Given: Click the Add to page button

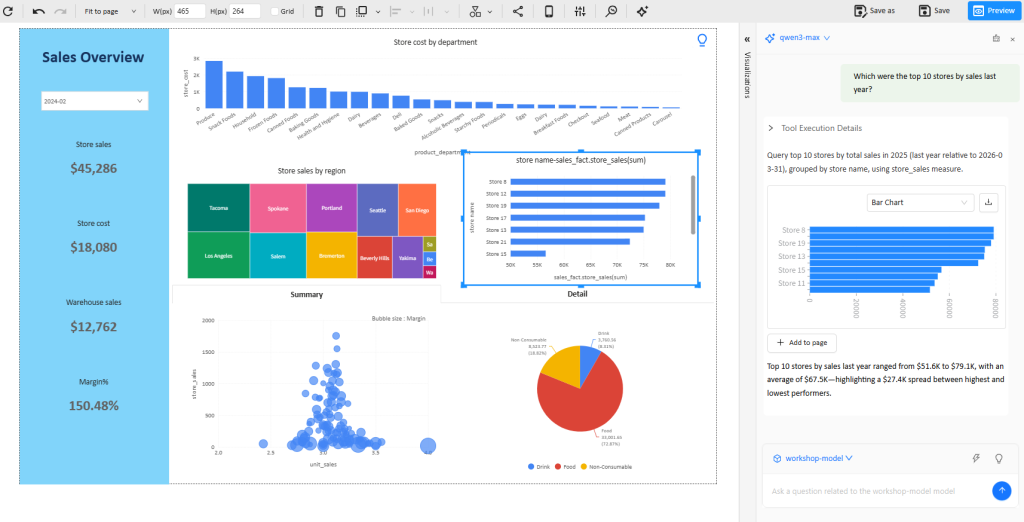Looking at the screenshot, I should [x=801, y=343].
